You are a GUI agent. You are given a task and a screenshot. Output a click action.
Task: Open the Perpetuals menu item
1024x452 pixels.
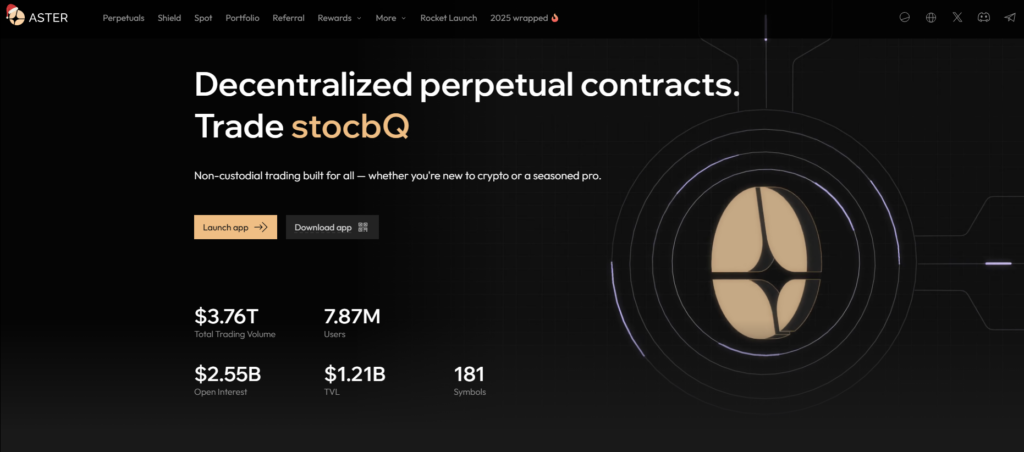pyautogui.click(x=124, y=18)
